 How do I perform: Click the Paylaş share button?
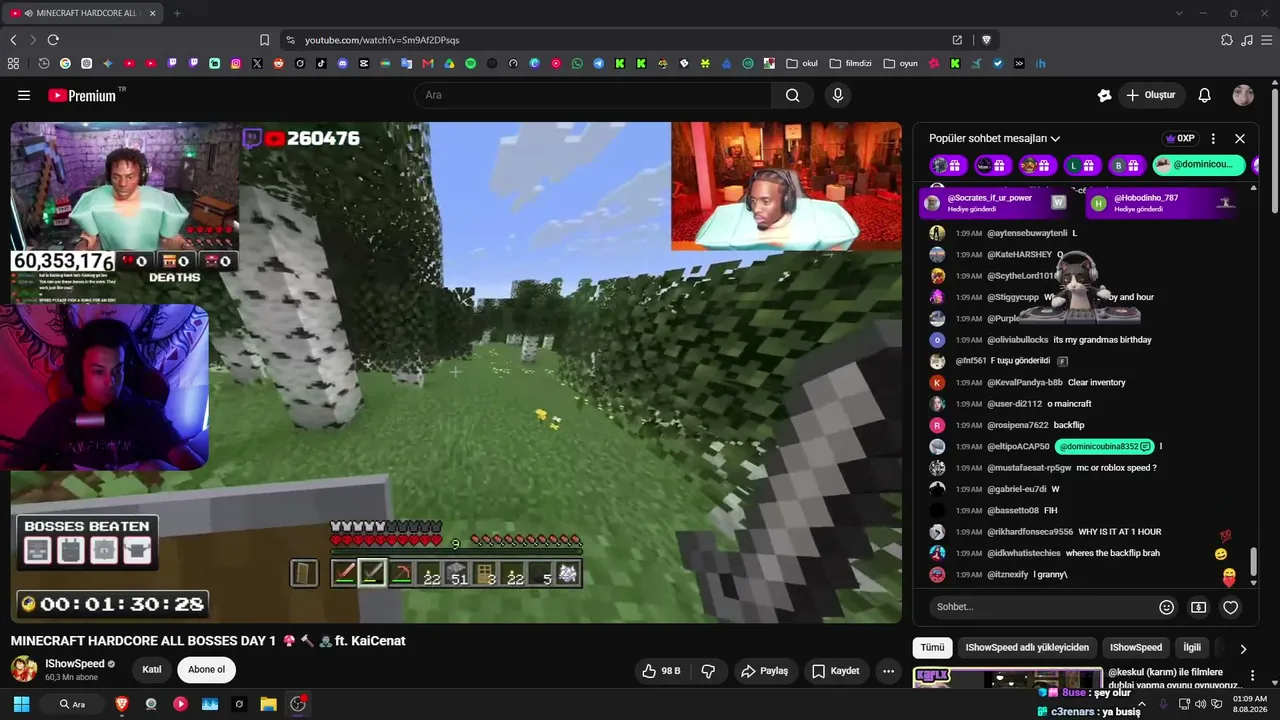pyautogui.click(x=765, y=671)
